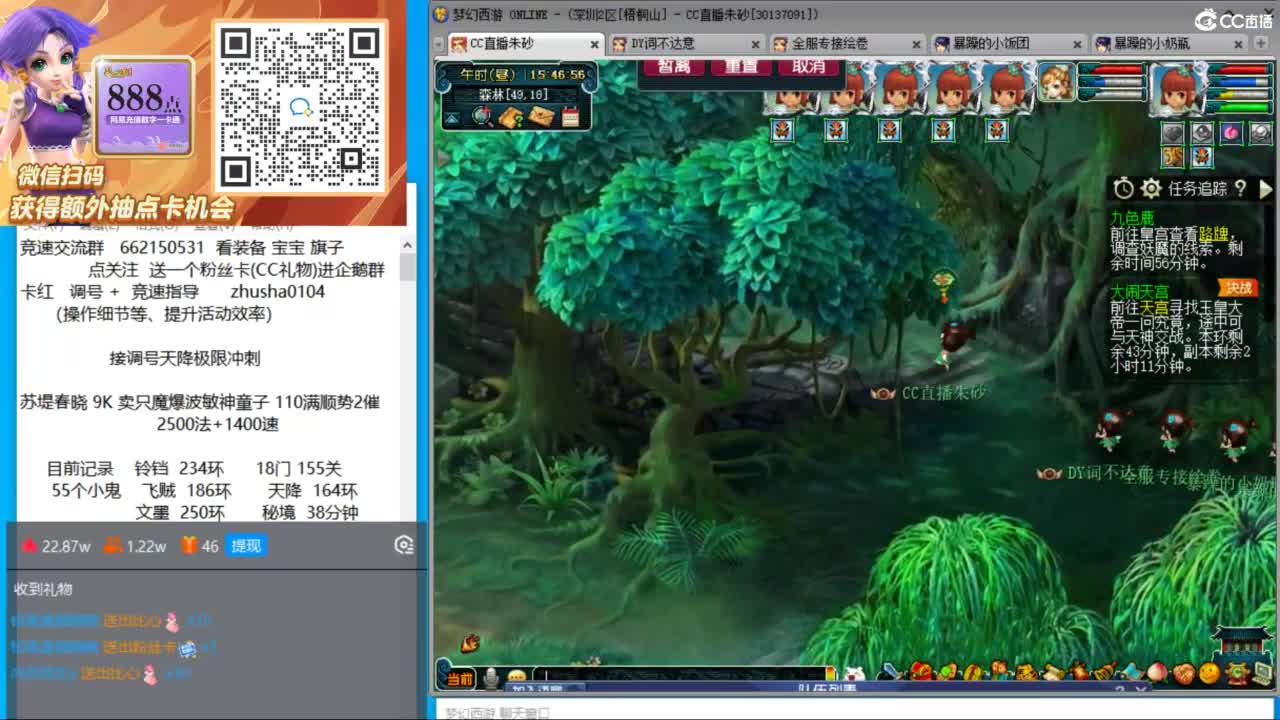This screenshot has height=720, width=1280.
Task: Close the 全服专接绘卷 tab
Action: (x=915, y=44)
